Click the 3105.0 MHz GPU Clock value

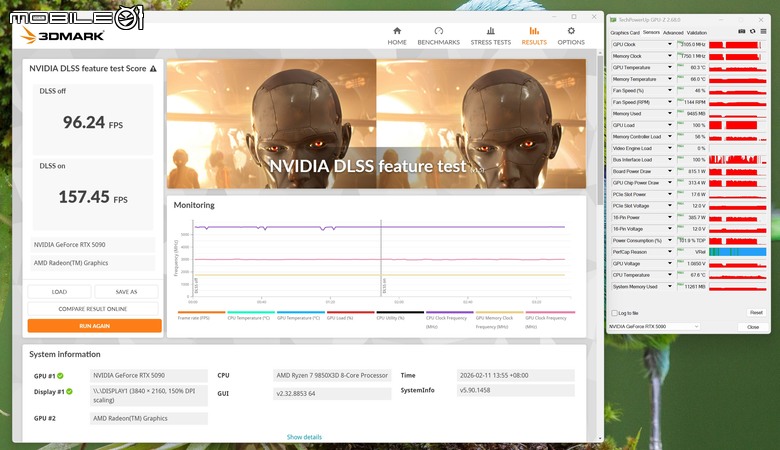[691, 45]
